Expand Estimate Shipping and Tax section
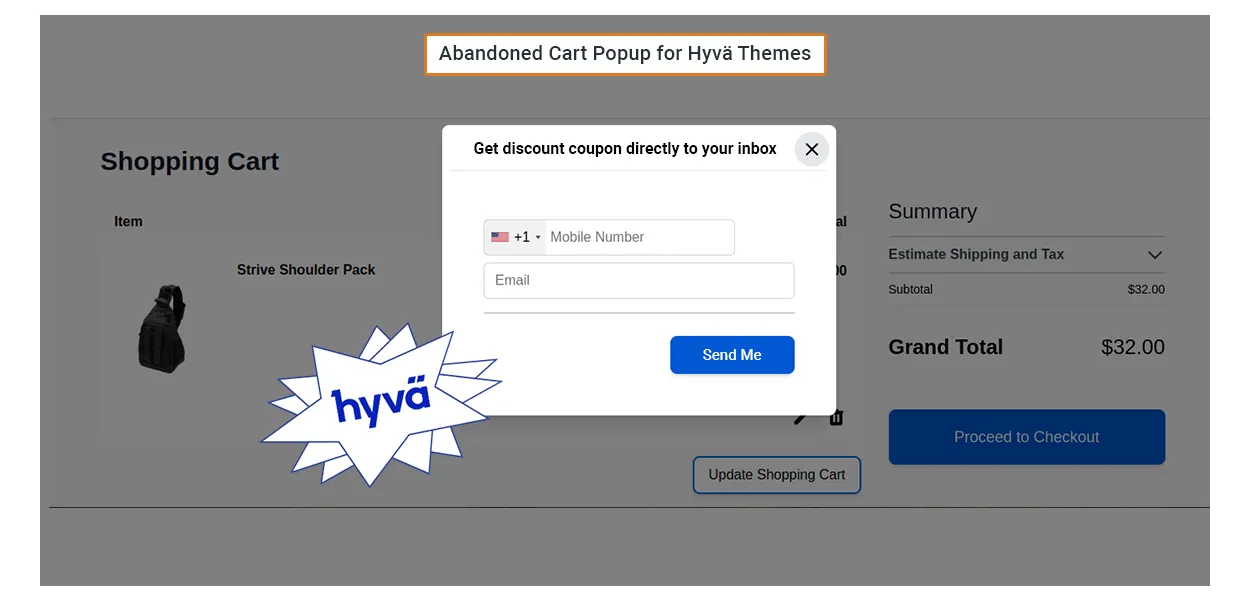The height and width of the screenshot is (600, 1250). point(976,255)
